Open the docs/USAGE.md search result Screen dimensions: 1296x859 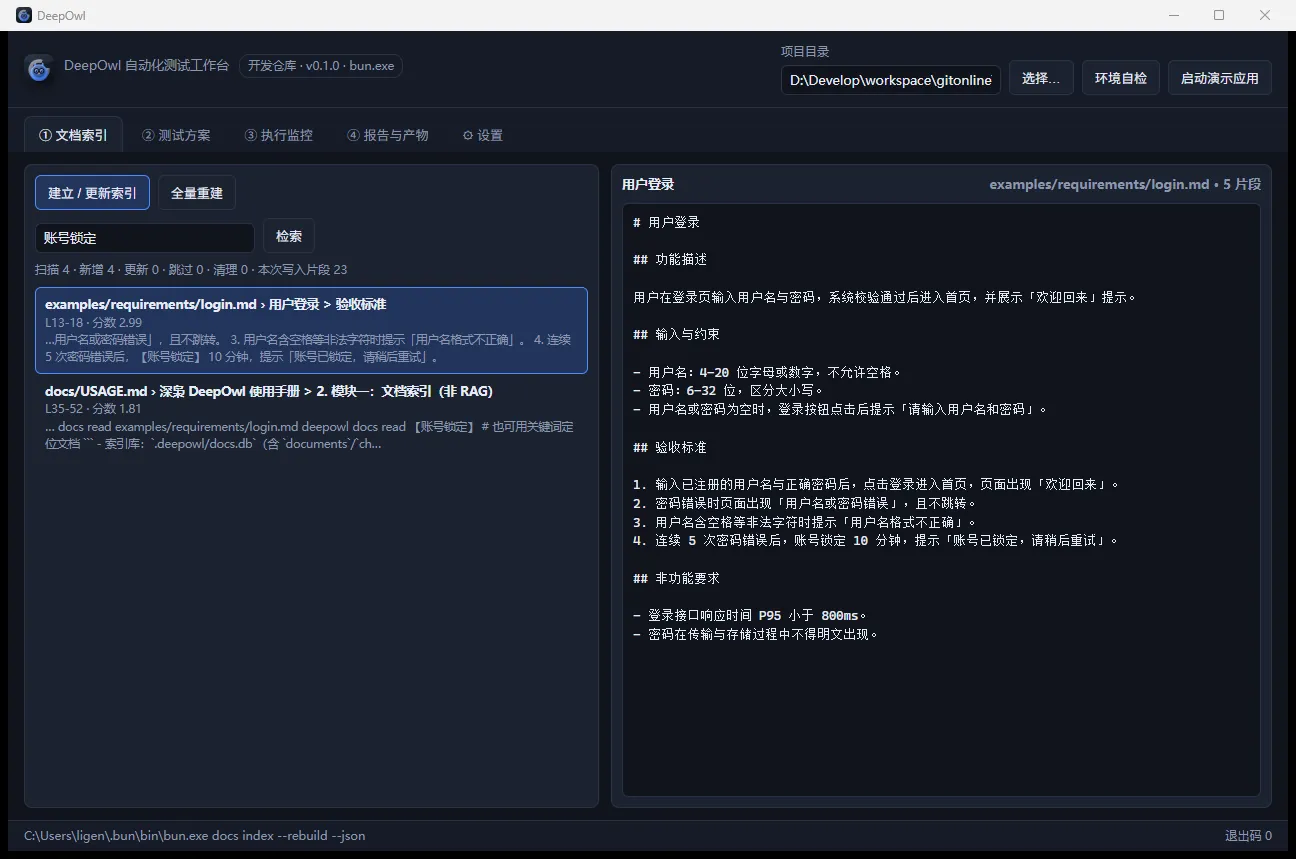(311, 416)
